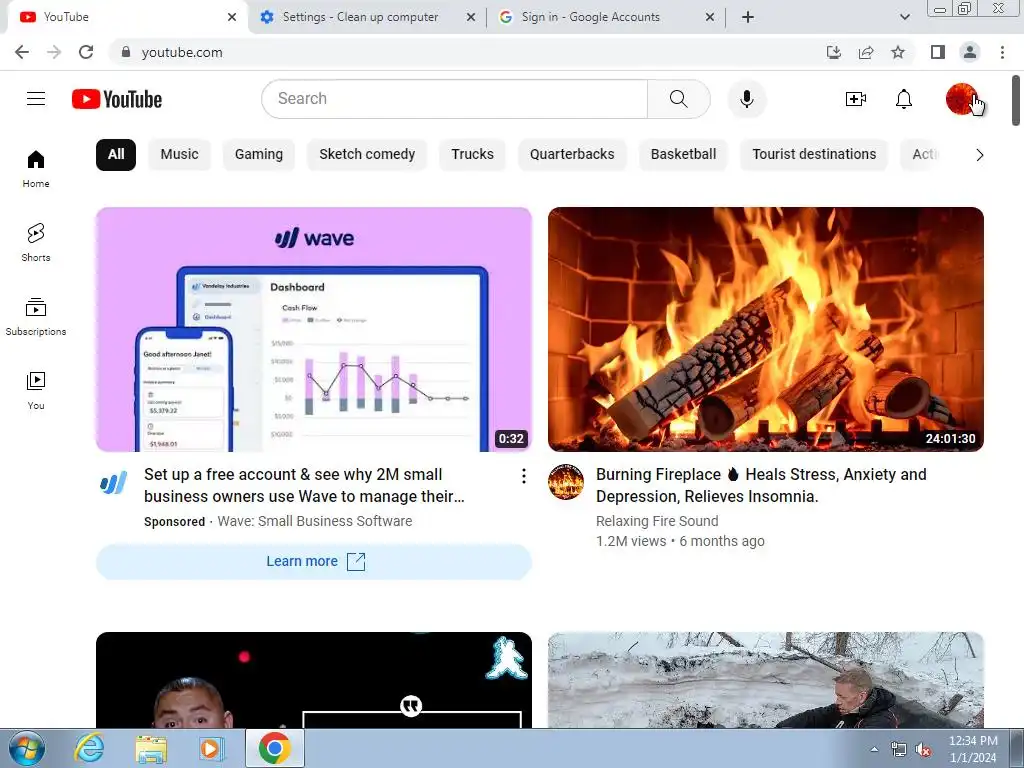Open the snowy outdoor video thumbnail
This screenshot has height=768, width=1024.
766,680
